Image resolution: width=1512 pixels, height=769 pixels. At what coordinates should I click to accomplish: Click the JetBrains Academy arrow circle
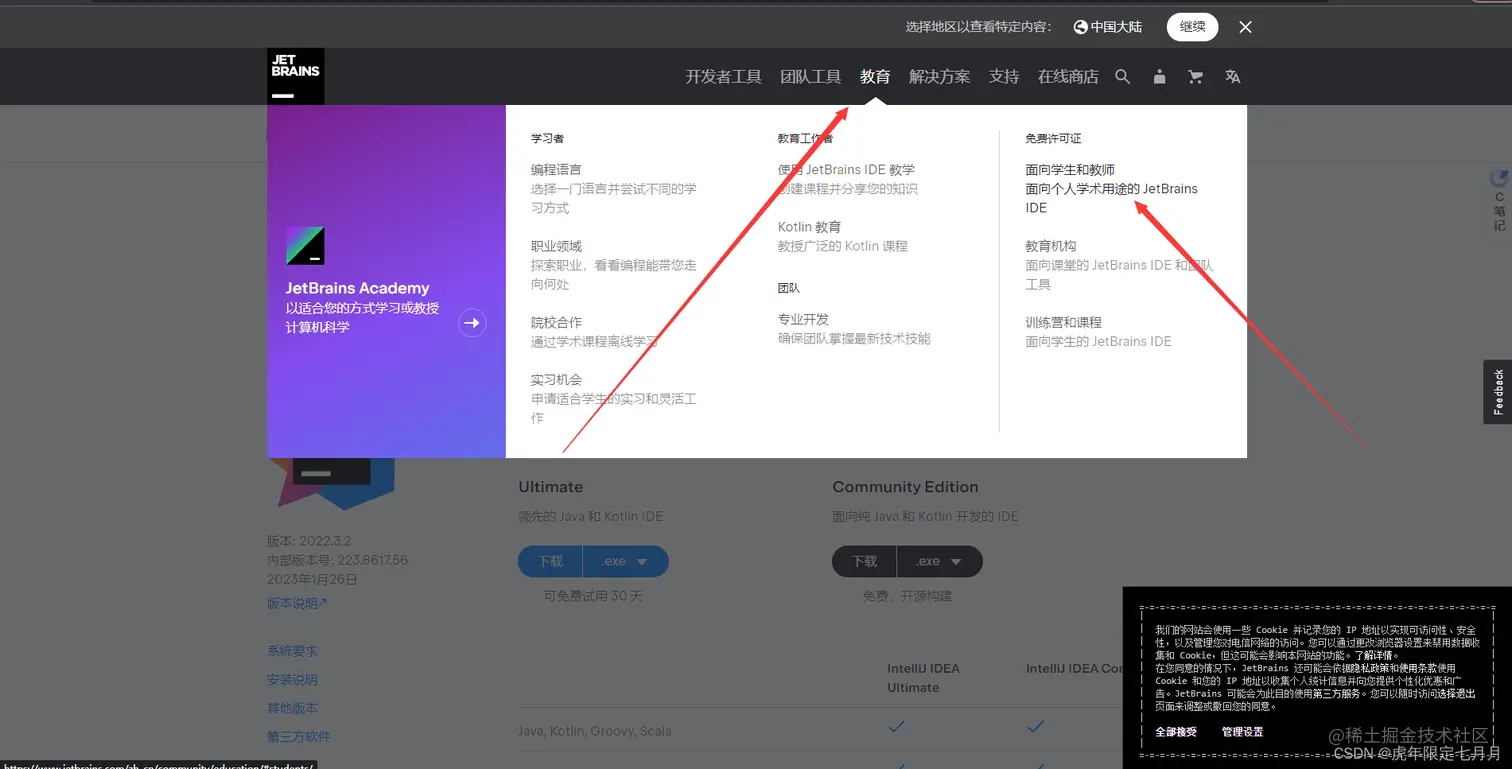pyautogui.click(x=472, y=323)
